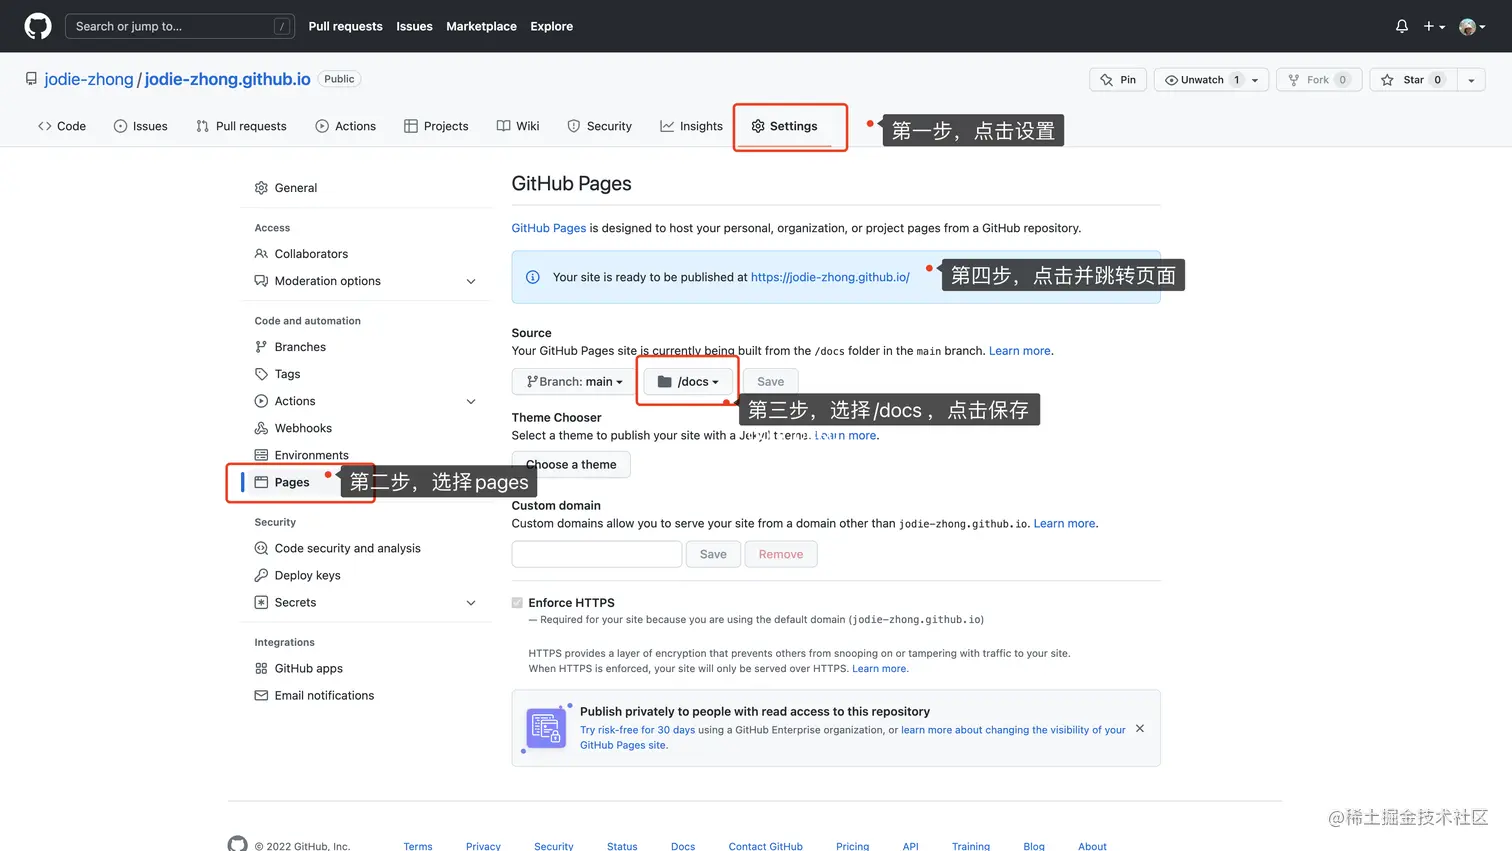Image resolution: width=1512 pixels, height=851 pixels.
Task: Toggle the Enforce HTTPS checkbox
Action: point(517,603)
